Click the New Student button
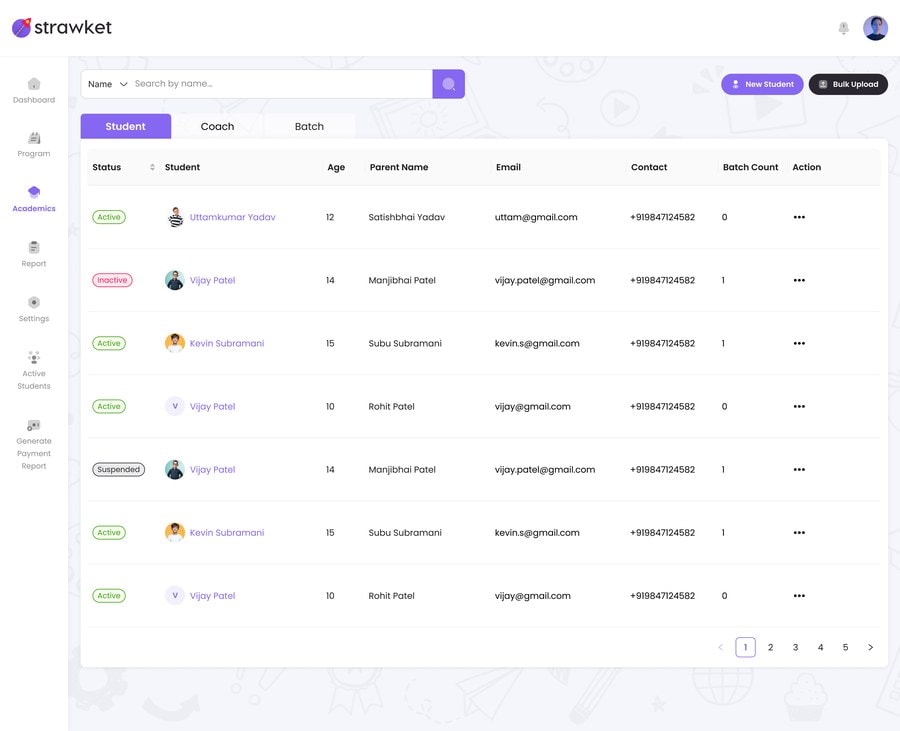 click(x=762, y=84)
